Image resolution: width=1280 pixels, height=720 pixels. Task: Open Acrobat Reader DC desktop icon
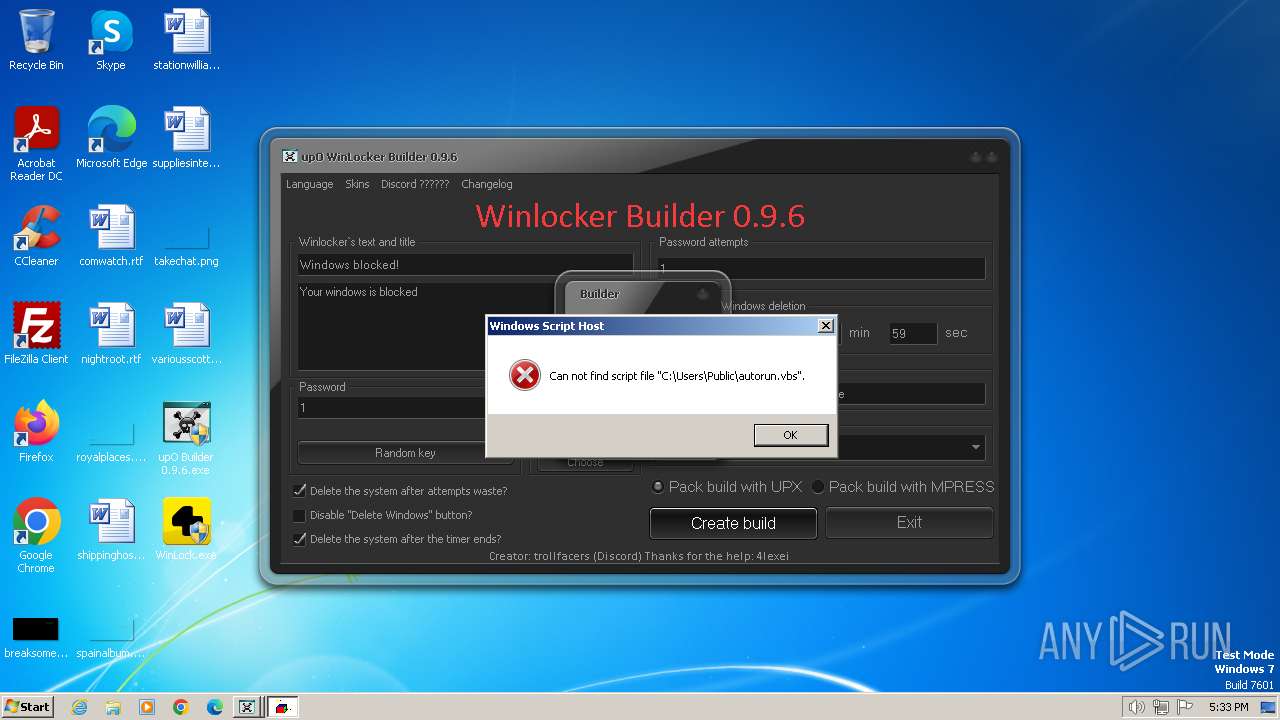[36, 144]
